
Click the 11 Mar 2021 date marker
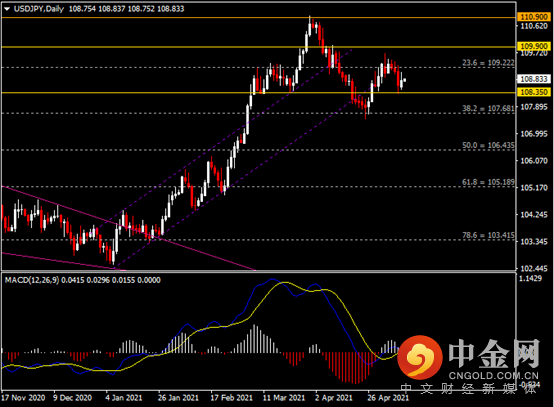point(284,398)
